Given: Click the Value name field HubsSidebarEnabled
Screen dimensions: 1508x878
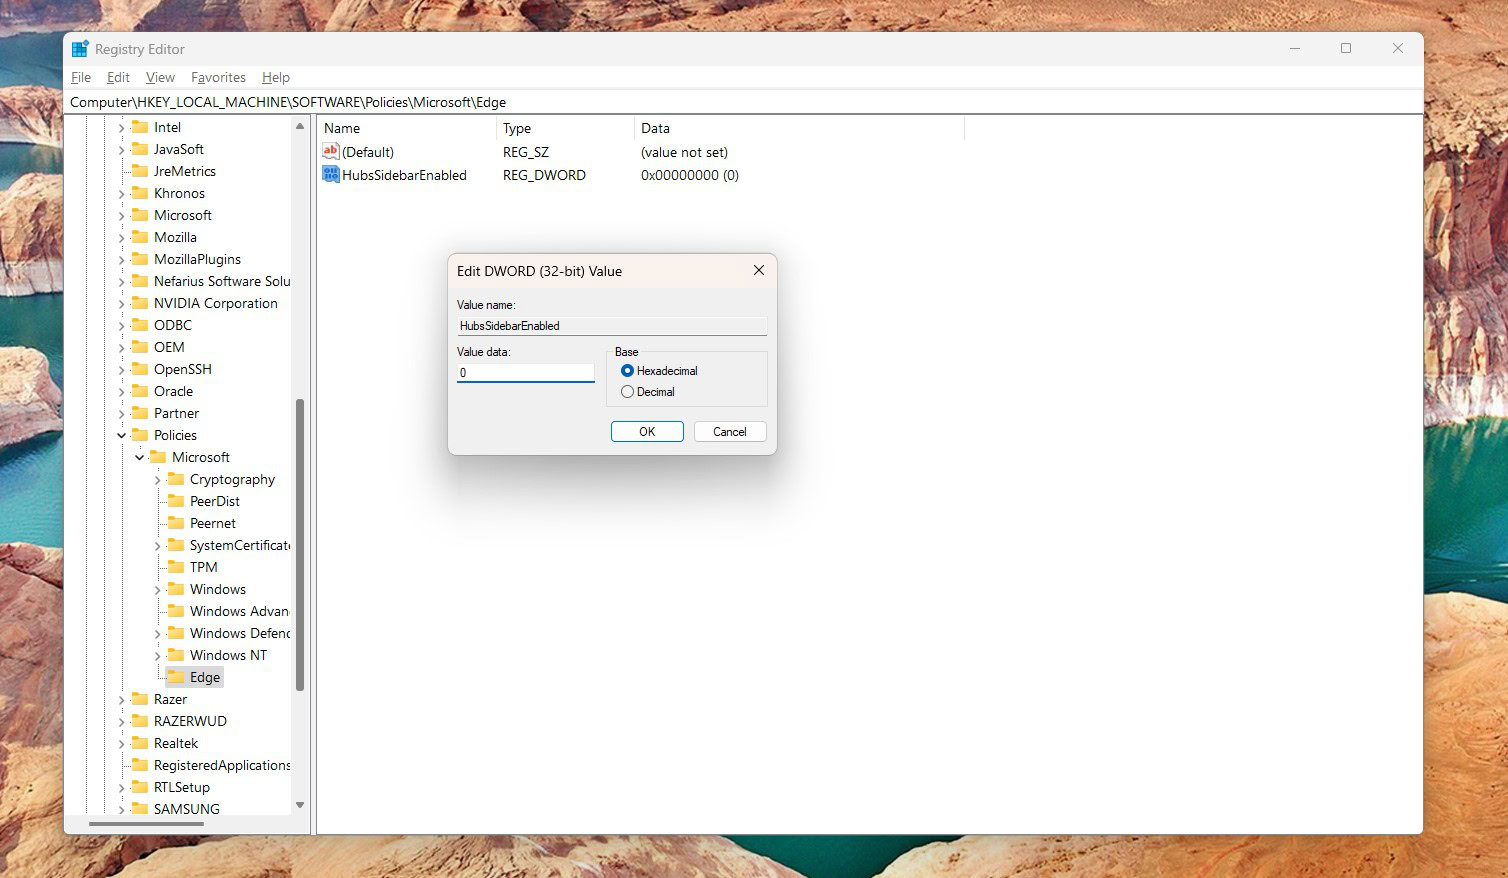Looking at the screenshot, I should tap(612, 326).
